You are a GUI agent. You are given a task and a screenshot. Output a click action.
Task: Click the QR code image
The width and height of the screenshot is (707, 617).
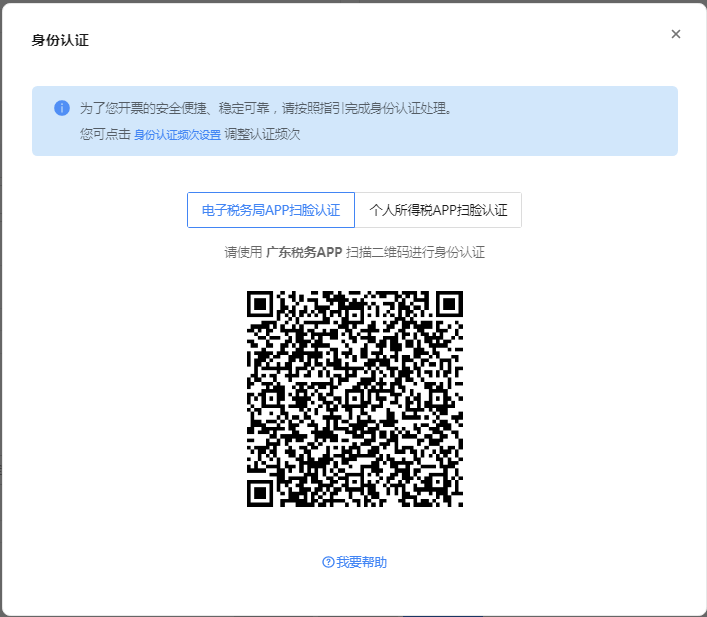pos(355,399)
